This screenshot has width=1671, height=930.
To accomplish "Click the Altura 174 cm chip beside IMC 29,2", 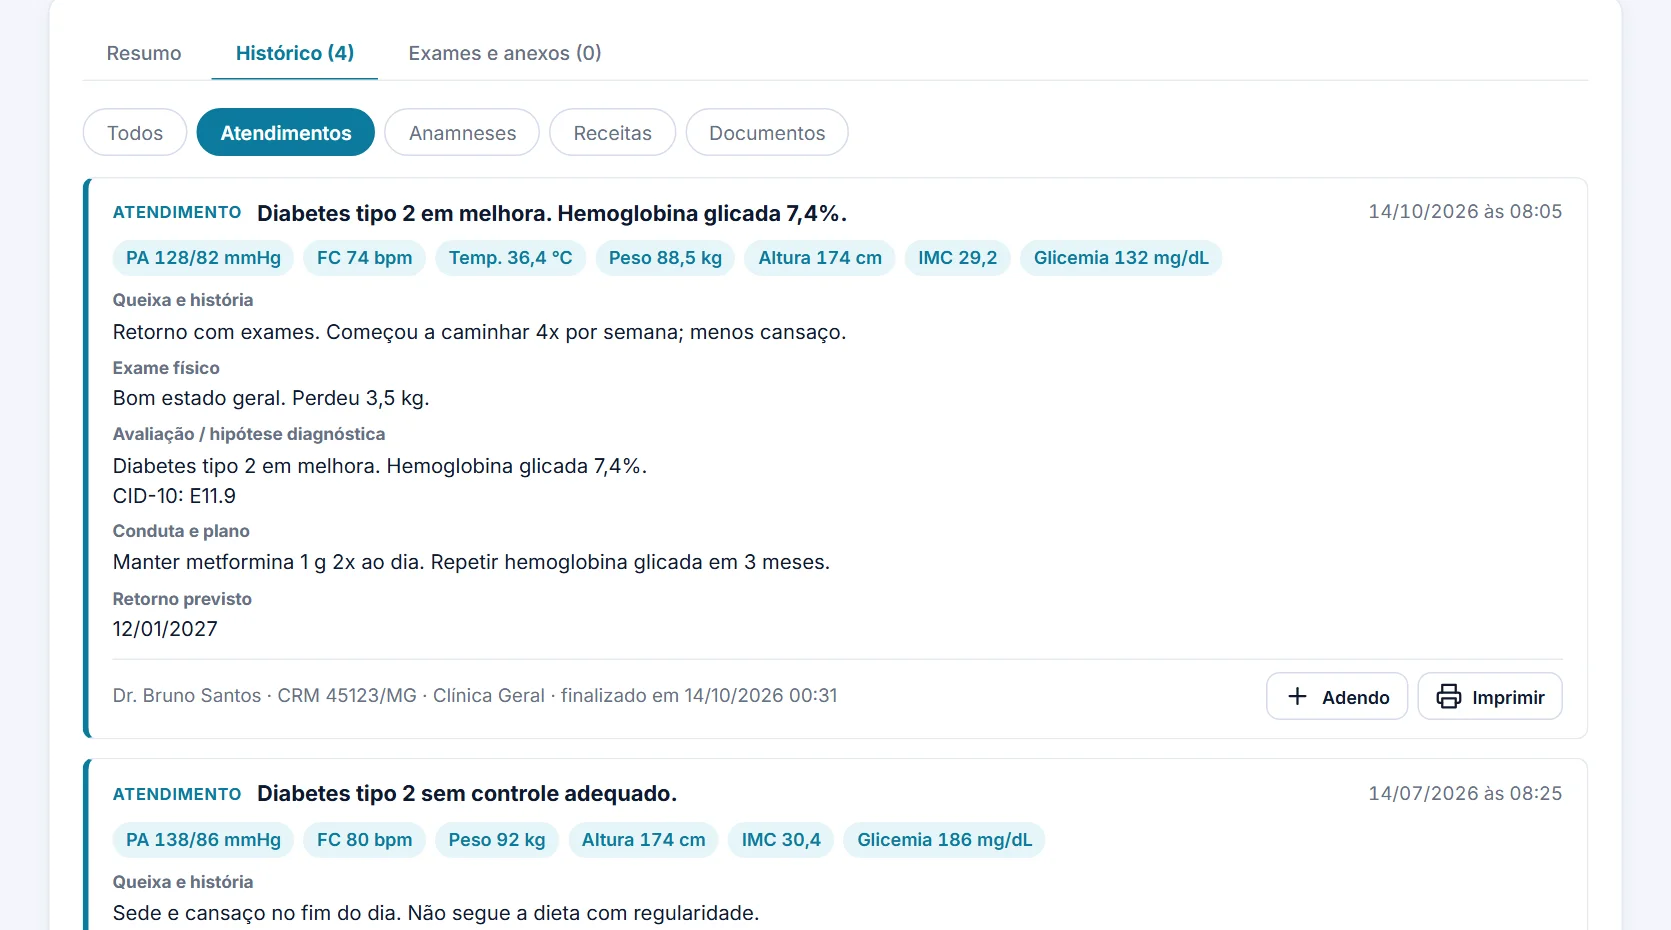I will tap(820, 258).
